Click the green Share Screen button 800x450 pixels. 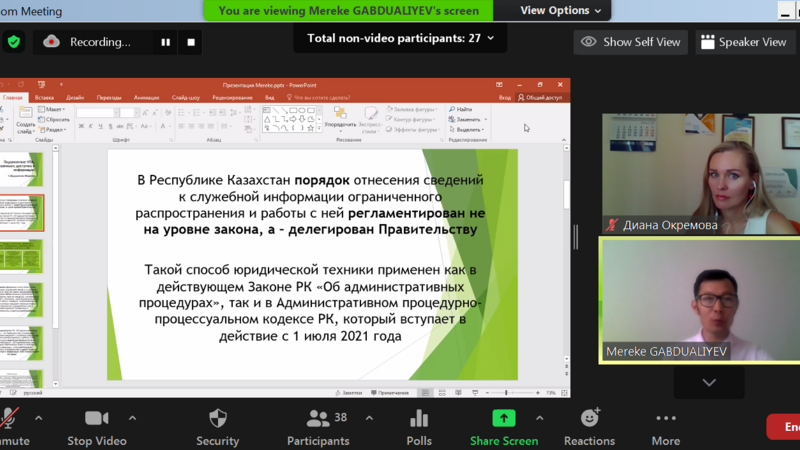[x=503, y=427]
